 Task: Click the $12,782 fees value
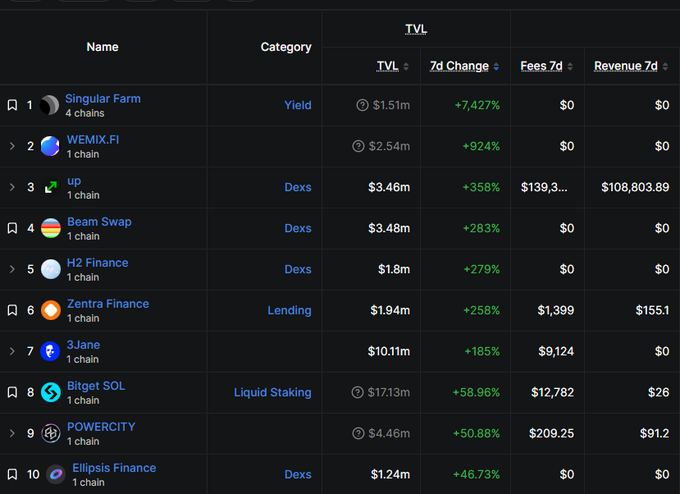(552, 393)
